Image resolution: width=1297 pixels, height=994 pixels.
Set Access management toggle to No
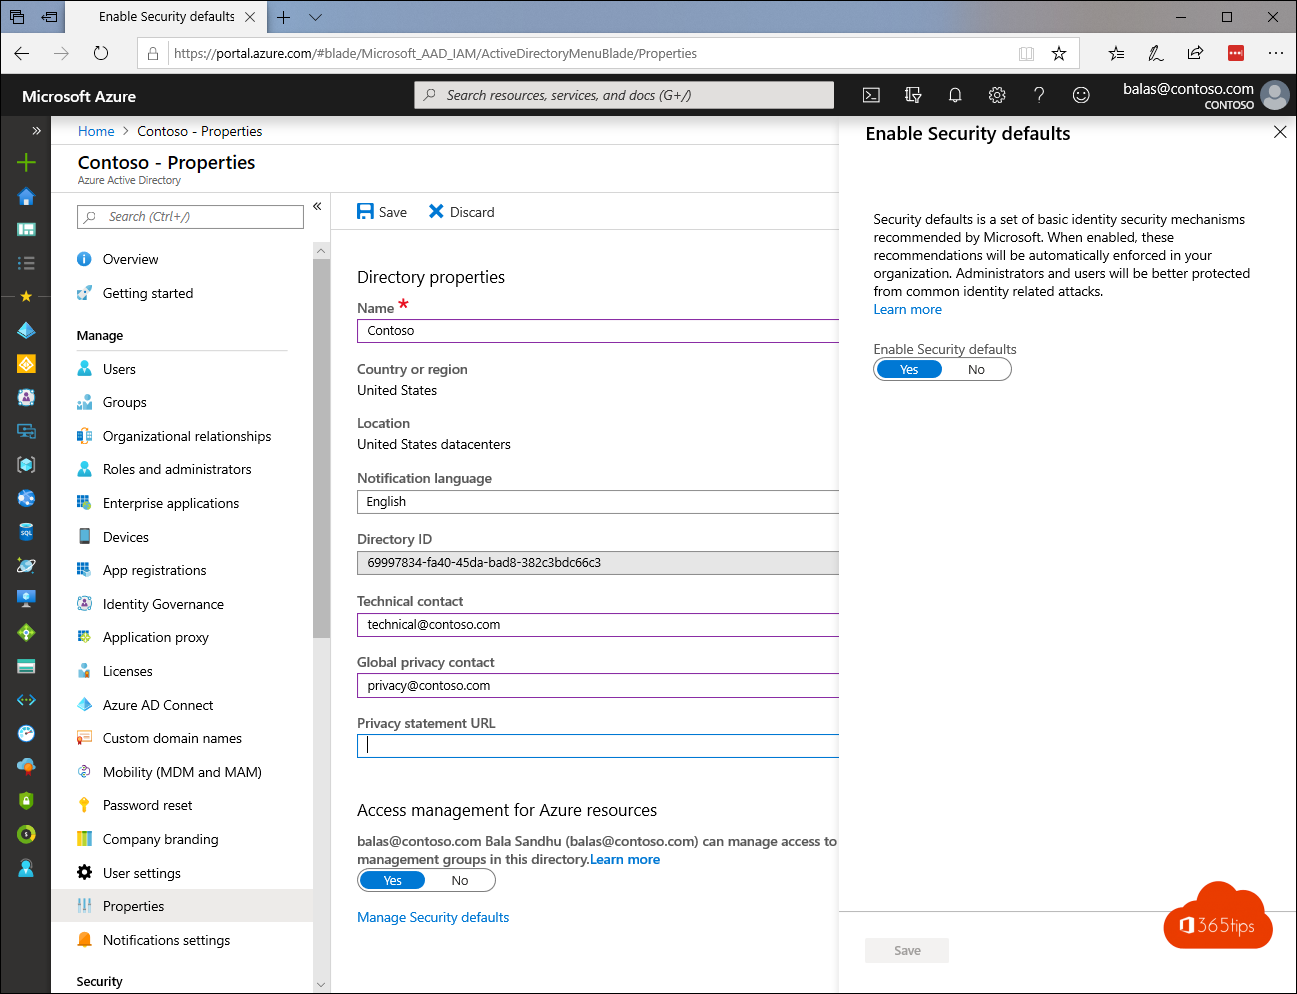tap(459, 880)
